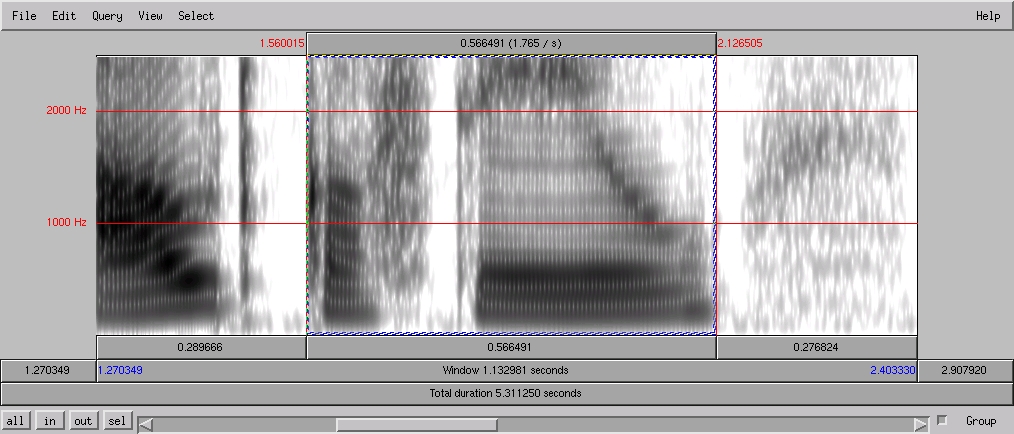Play the total duration 5.311250 seconds bar
The height and width of the screenshot is (434, 1014).
pyautogui.click(x=506, y=393)
